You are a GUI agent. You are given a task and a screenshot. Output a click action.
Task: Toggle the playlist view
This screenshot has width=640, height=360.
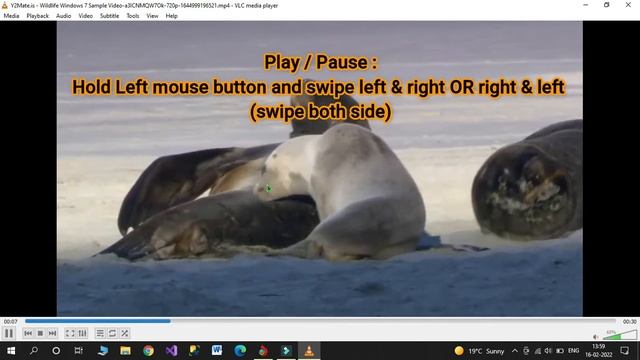(100, 333)
